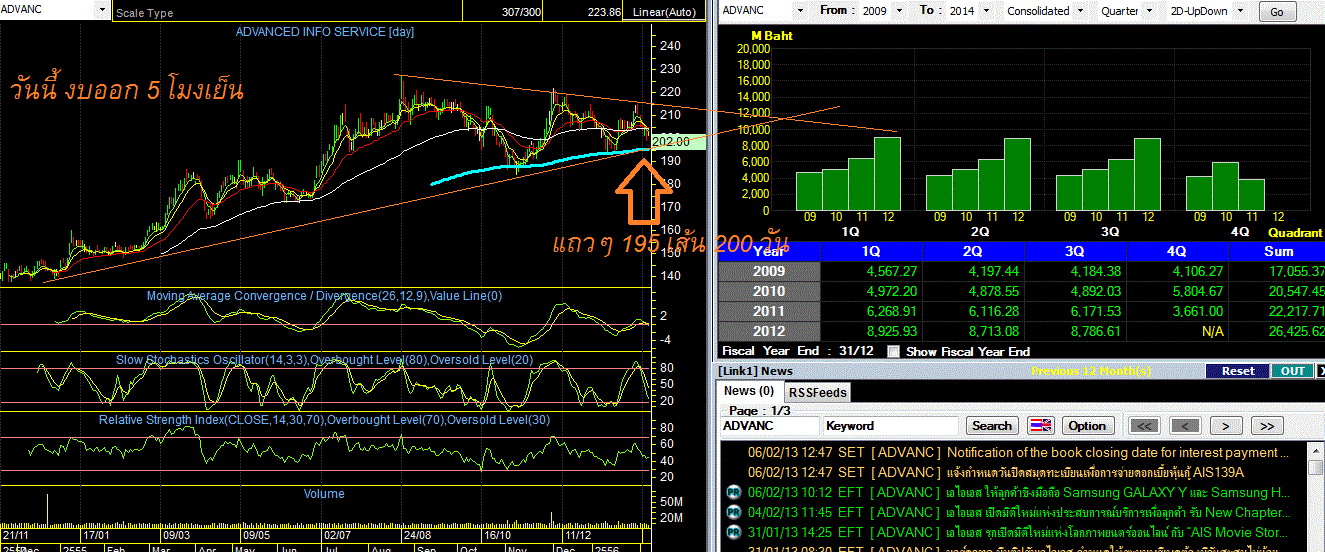The image size is (1325, 552).
Task: Expand the Consolidated statement type dropdown
Action: (x=1079, y=11)
